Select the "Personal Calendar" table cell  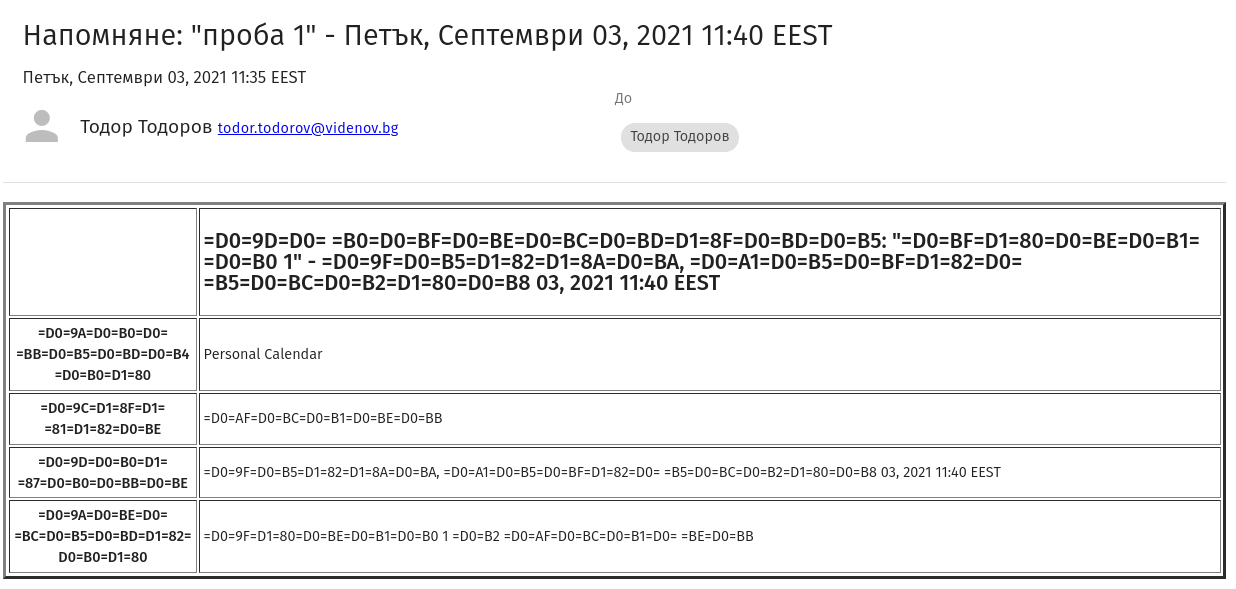tap(263, 354)
